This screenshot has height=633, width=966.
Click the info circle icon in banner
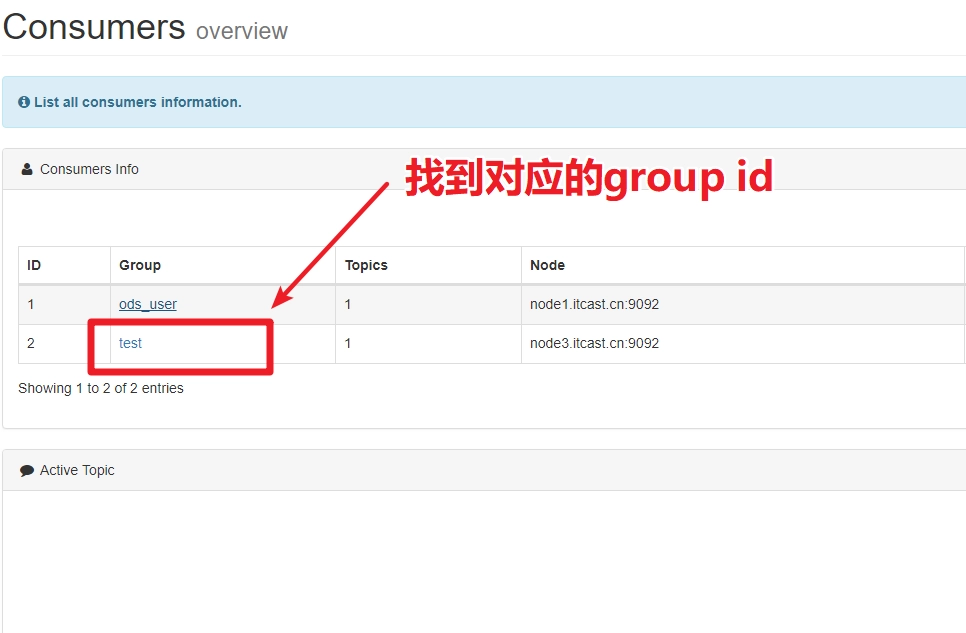click(x=24, y=102)
